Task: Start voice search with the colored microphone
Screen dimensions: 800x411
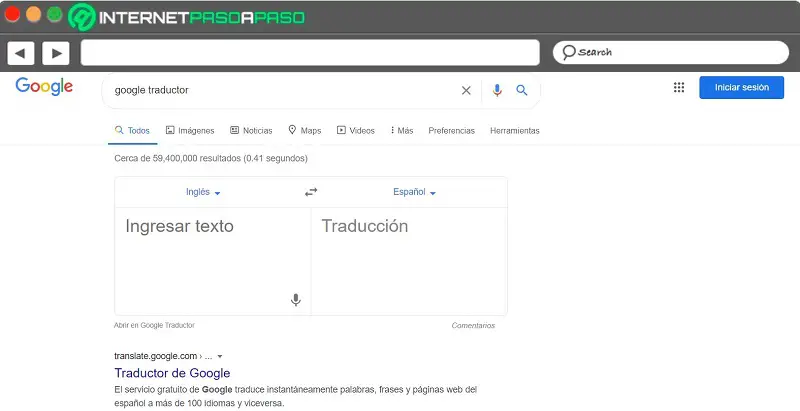Action: pos(497,90)
